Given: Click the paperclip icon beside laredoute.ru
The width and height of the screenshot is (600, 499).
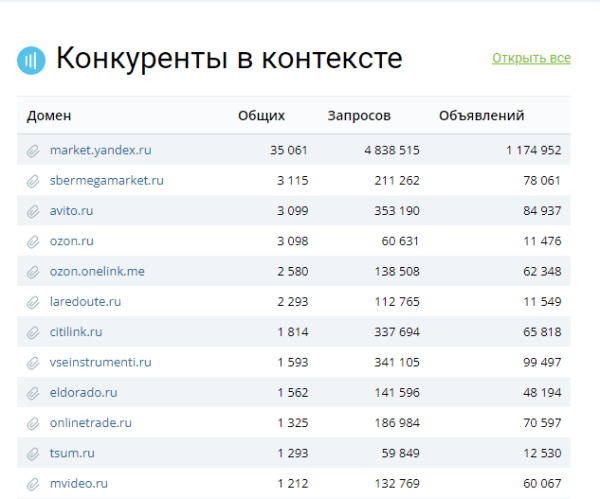Looking at the screenshot, I should tap(33, 302).
